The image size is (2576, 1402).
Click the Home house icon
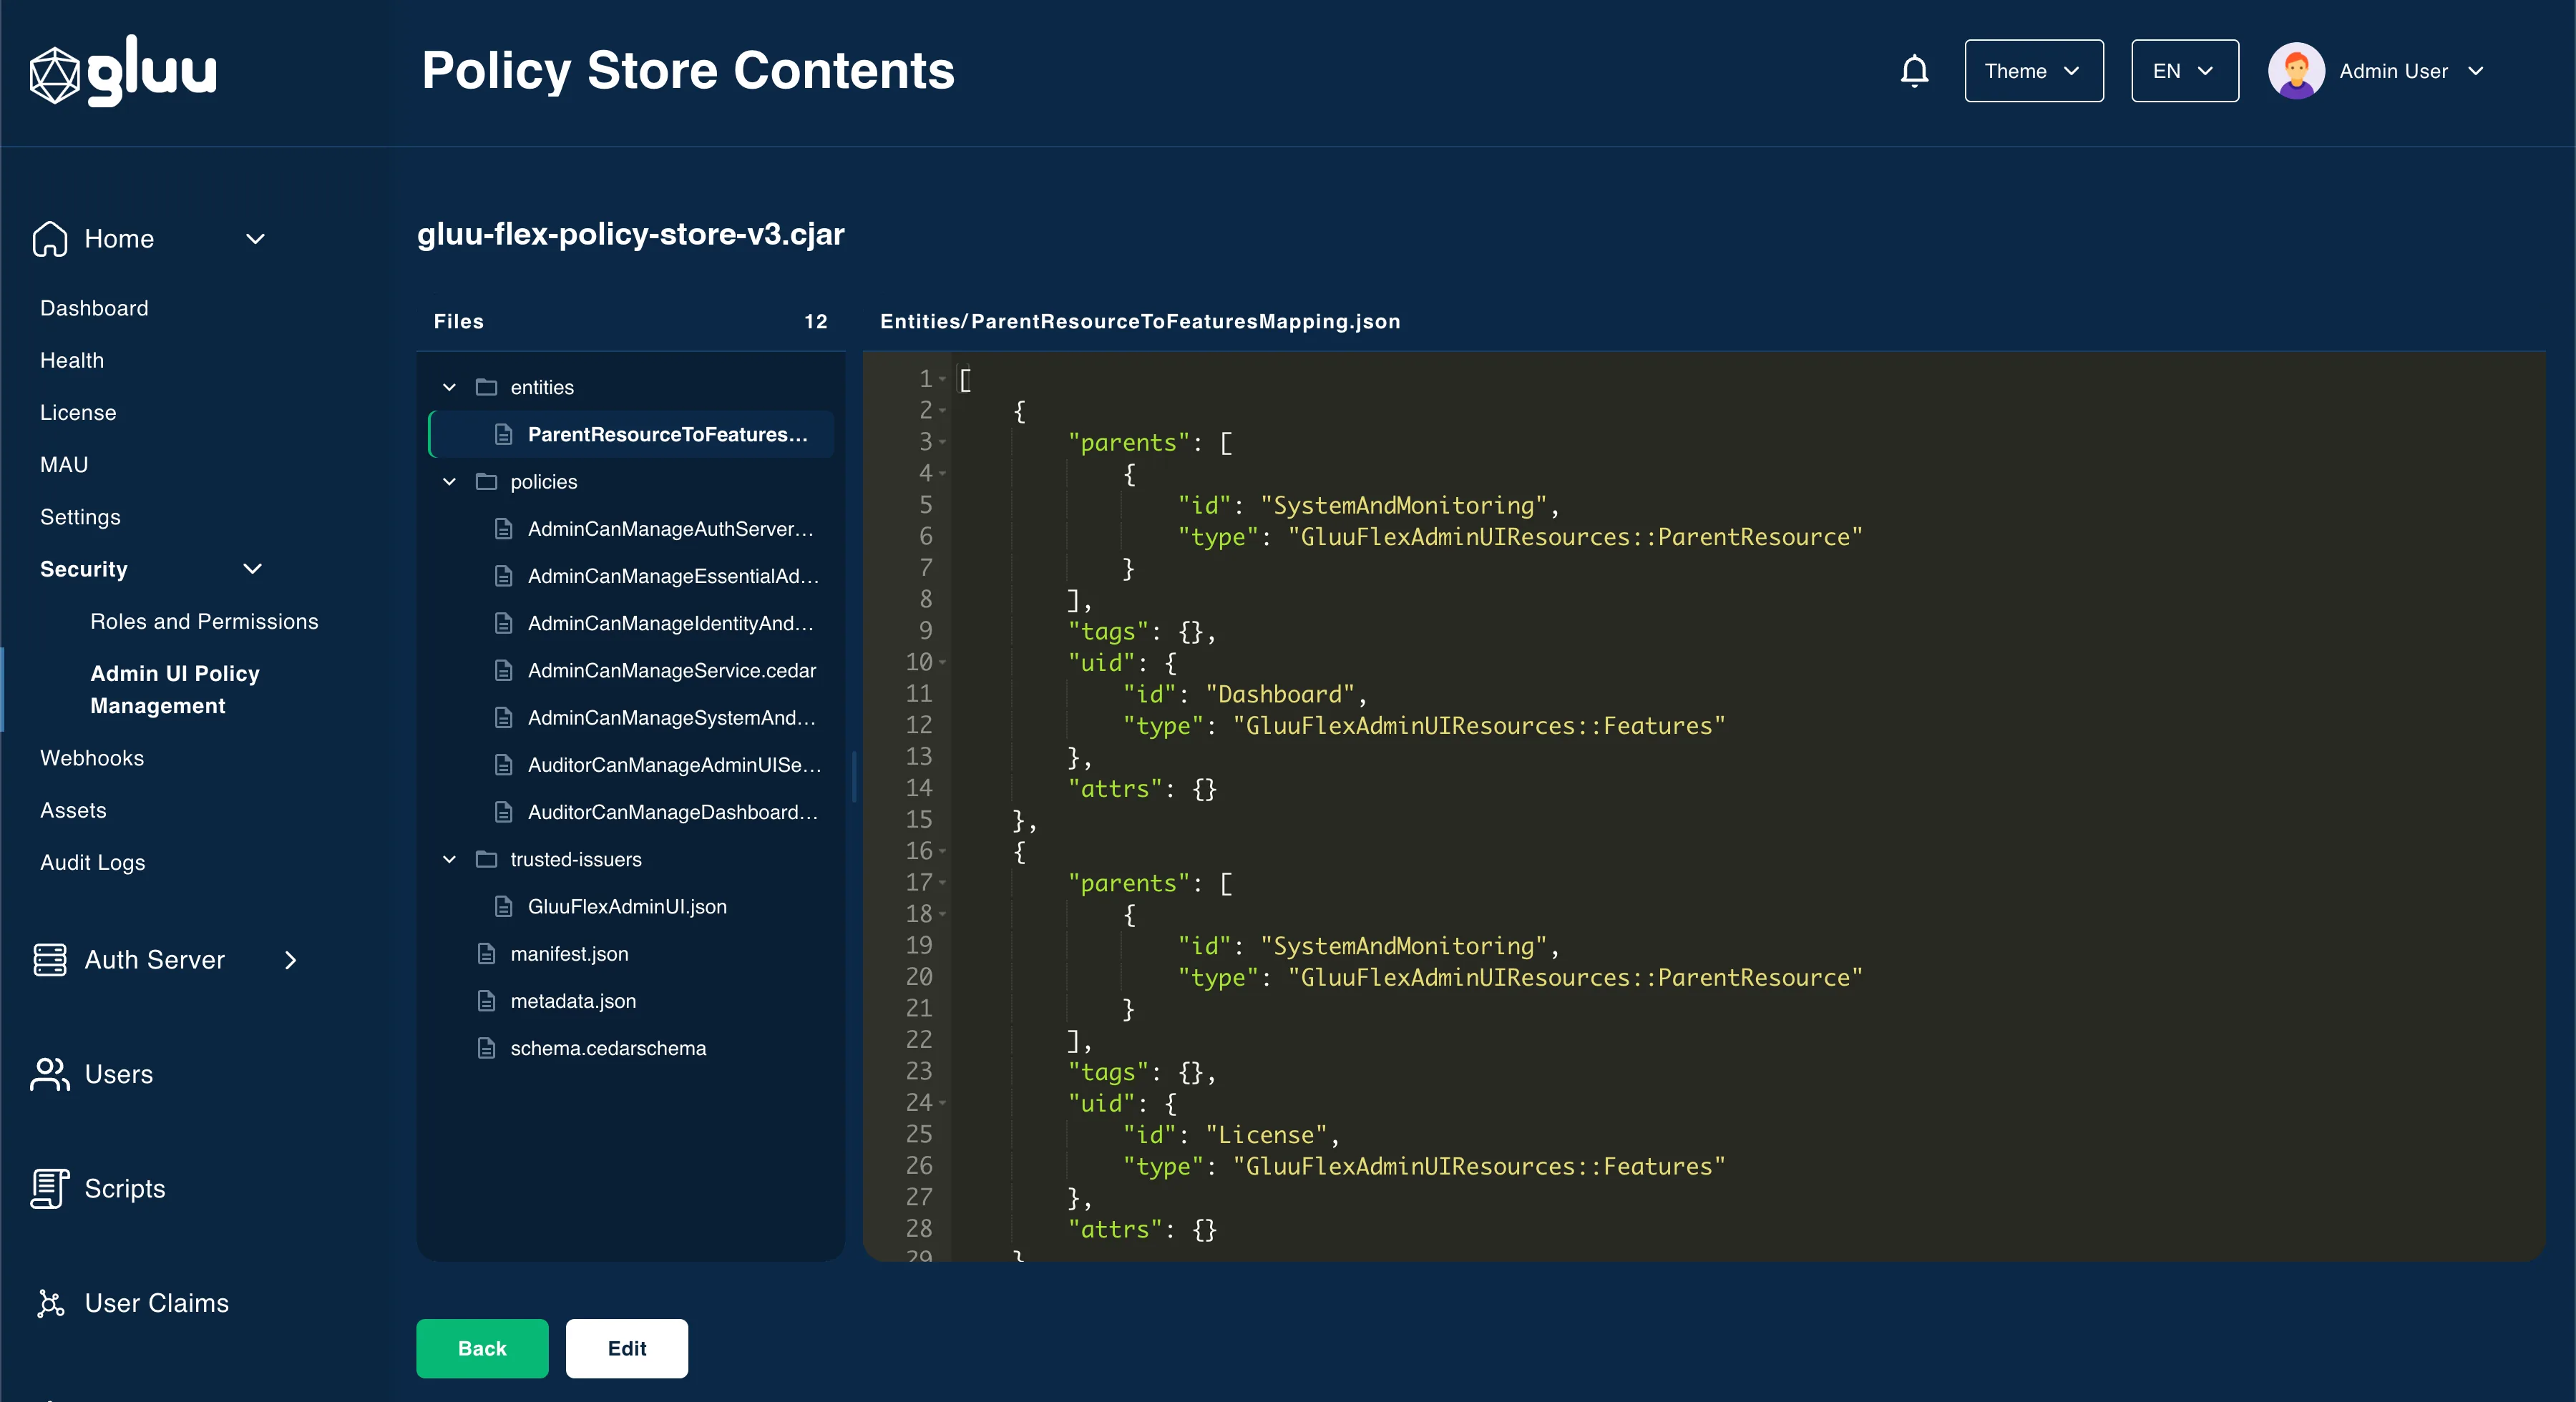click(50, 238)
